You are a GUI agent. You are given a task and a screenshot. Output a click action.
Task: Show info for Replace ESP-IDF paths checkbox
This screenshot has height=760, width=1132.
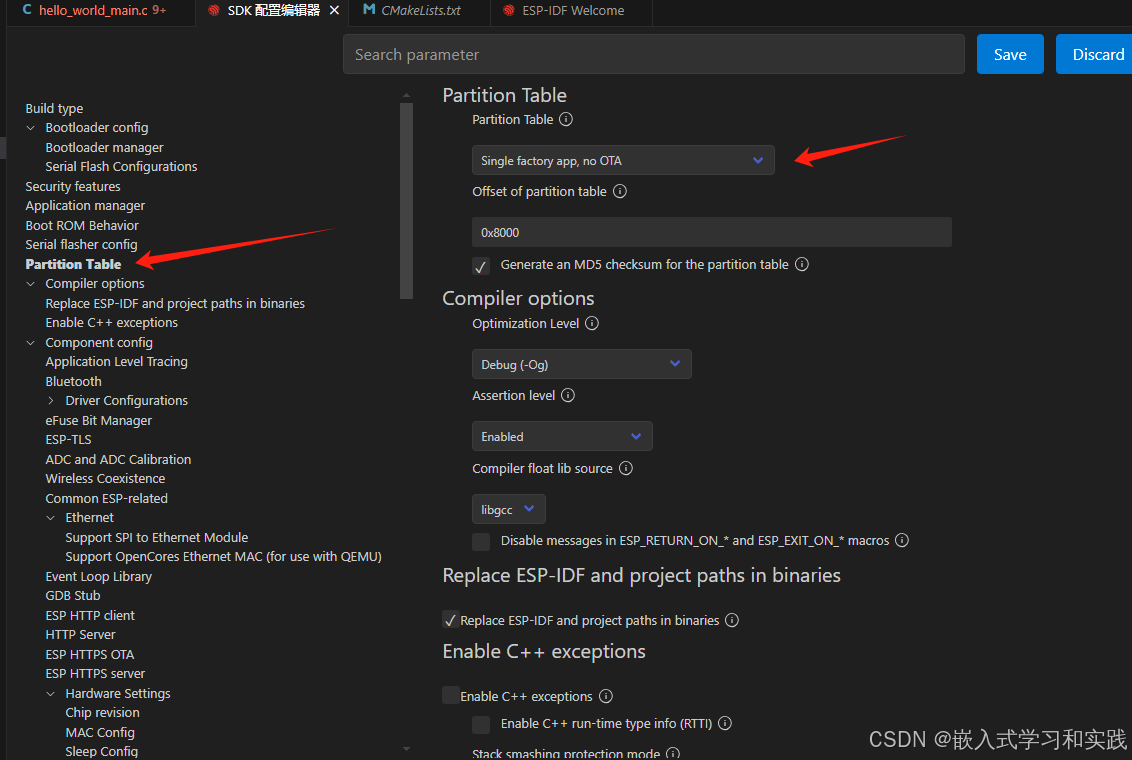[x=732, y=620]
